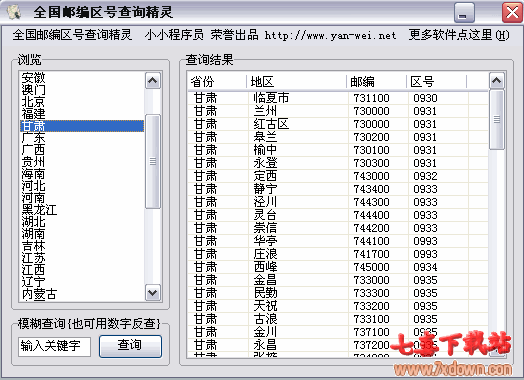Select 内蒙古 in province list
Image resolution: width=524 pixels, height=380 pixels.
coord(82,294)
